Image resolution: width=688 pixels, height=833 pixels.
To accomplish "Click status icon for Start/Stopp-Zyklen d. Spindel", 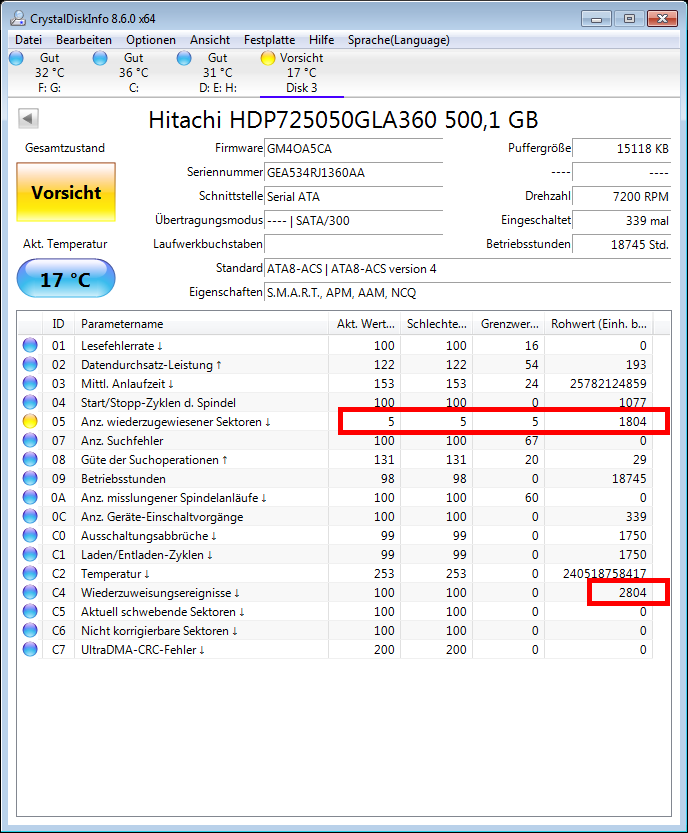I will [30, 402].
